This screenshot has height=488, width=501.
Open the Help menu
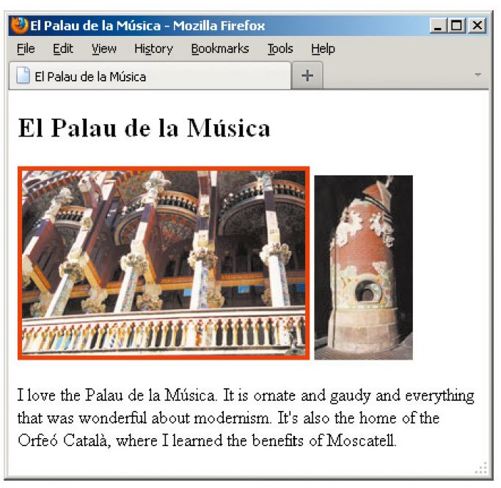(323, 49)
